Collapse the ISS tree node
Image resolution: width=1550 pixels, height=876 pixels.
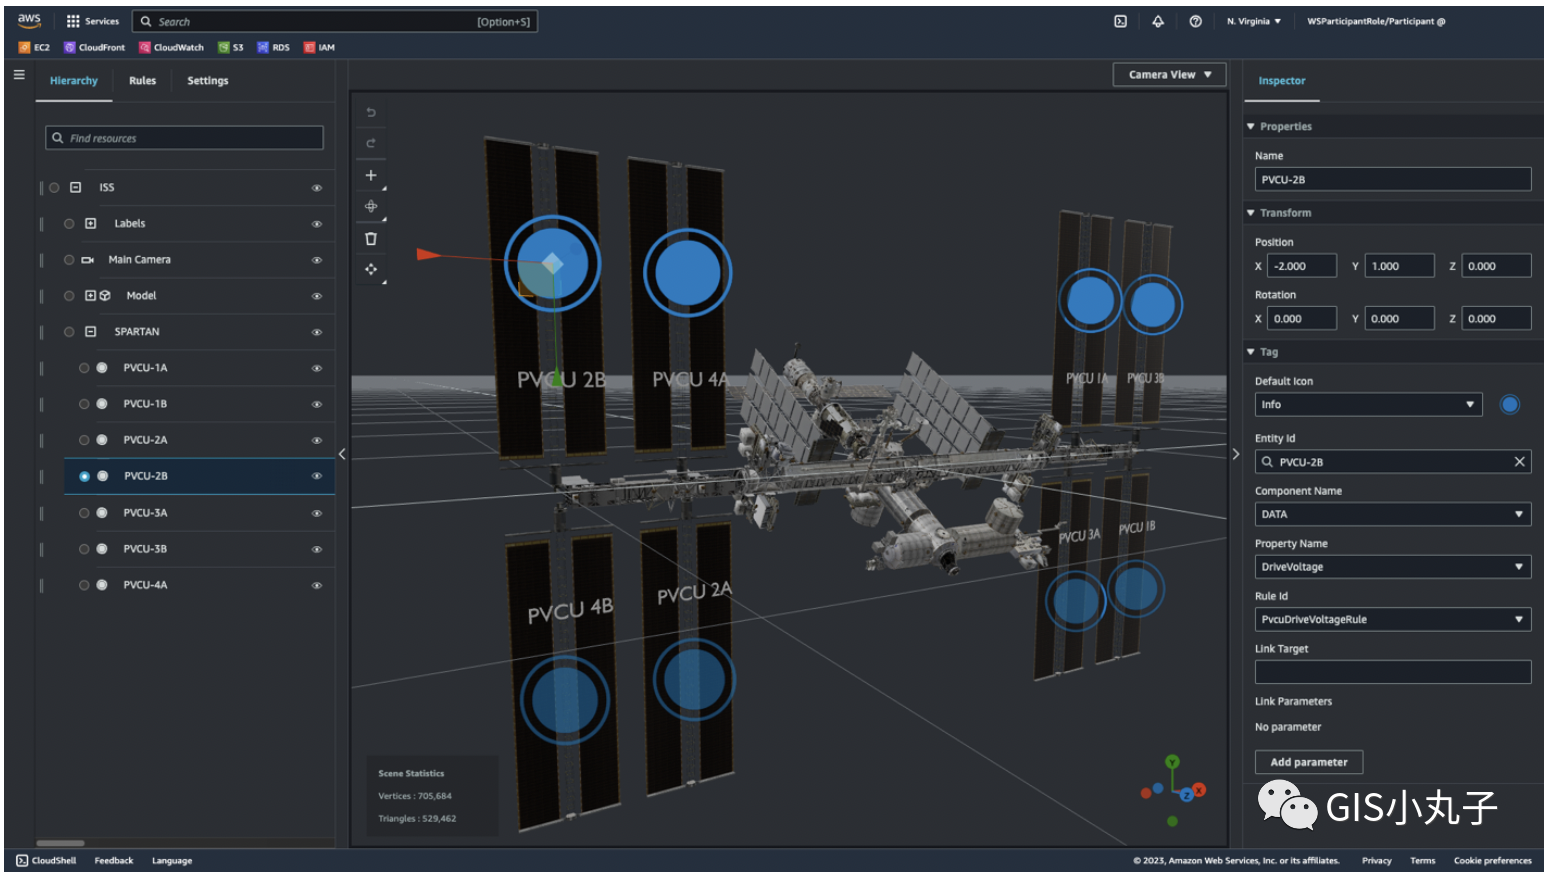[x=75, y=187]
